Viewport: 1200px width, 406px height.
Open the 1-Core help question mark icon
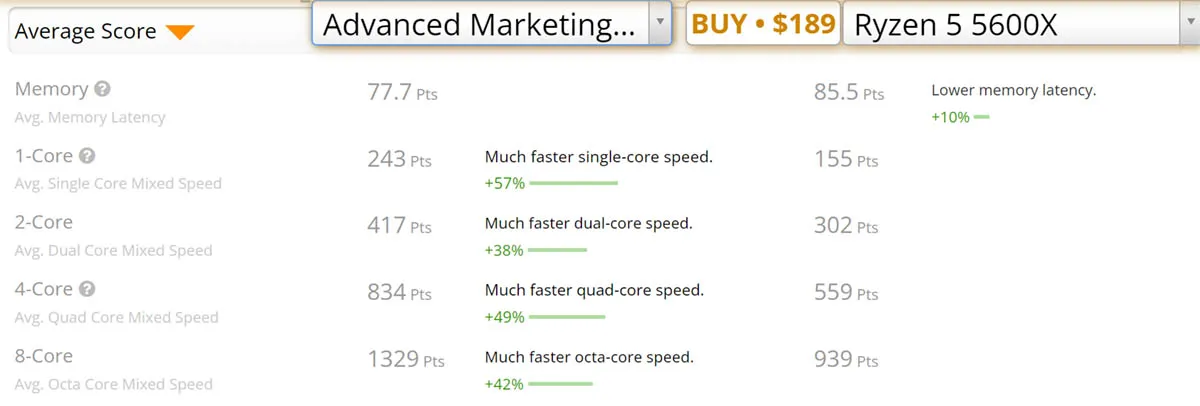(x=87, y=156)
